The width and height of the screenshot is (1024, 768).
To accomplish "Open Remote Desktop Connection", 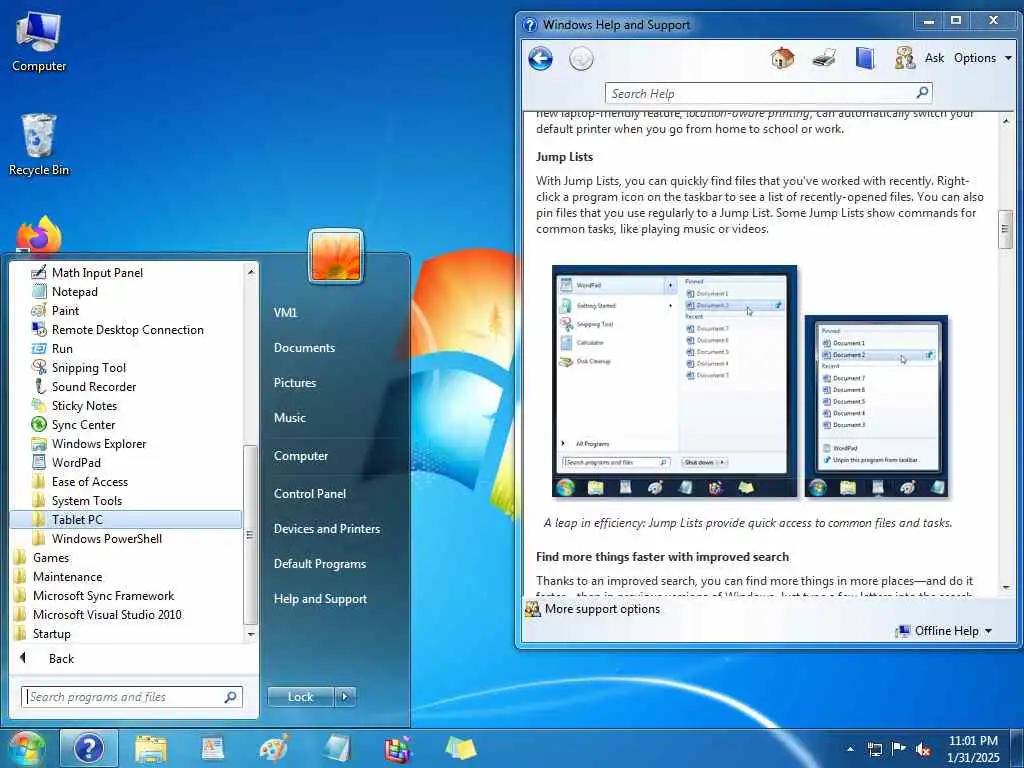I will pos(127,330).
